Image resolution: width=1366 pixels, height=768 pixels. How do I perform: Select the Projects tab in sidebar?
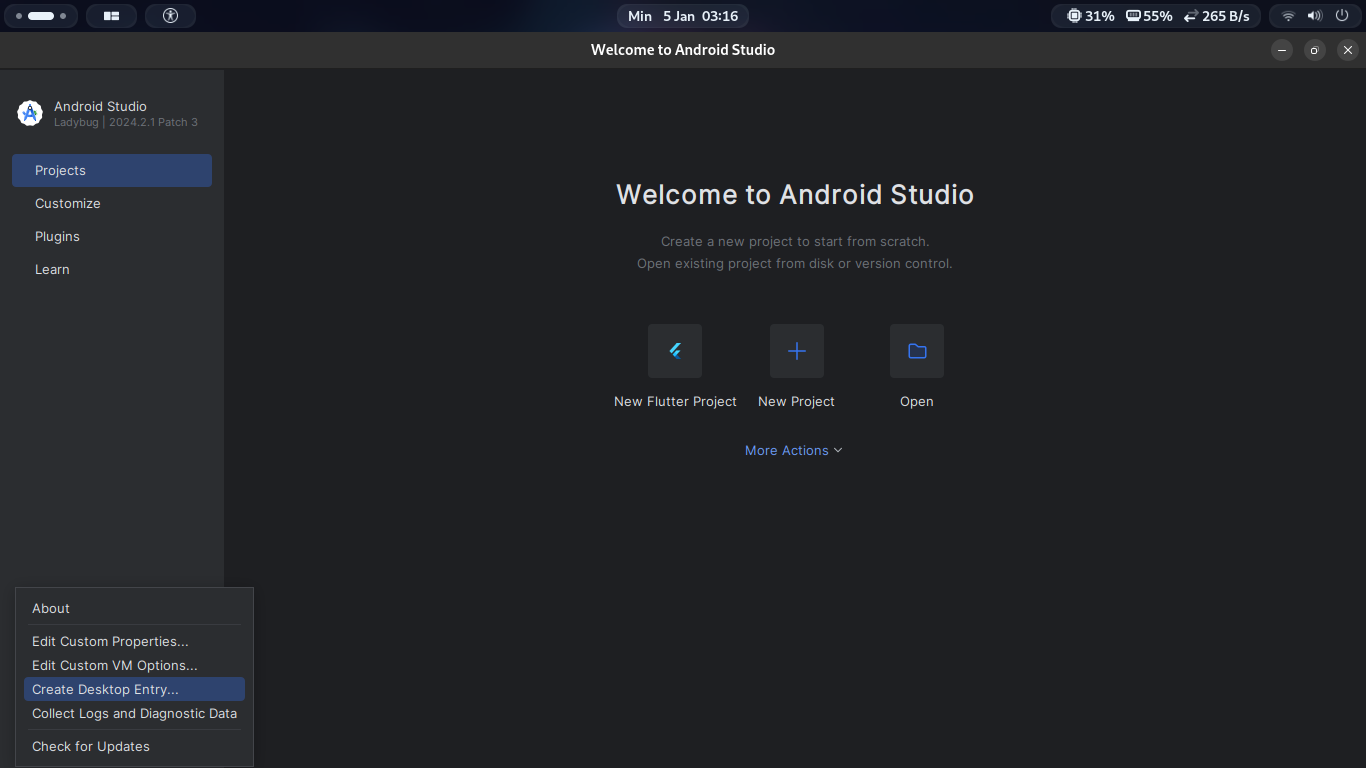112,170
